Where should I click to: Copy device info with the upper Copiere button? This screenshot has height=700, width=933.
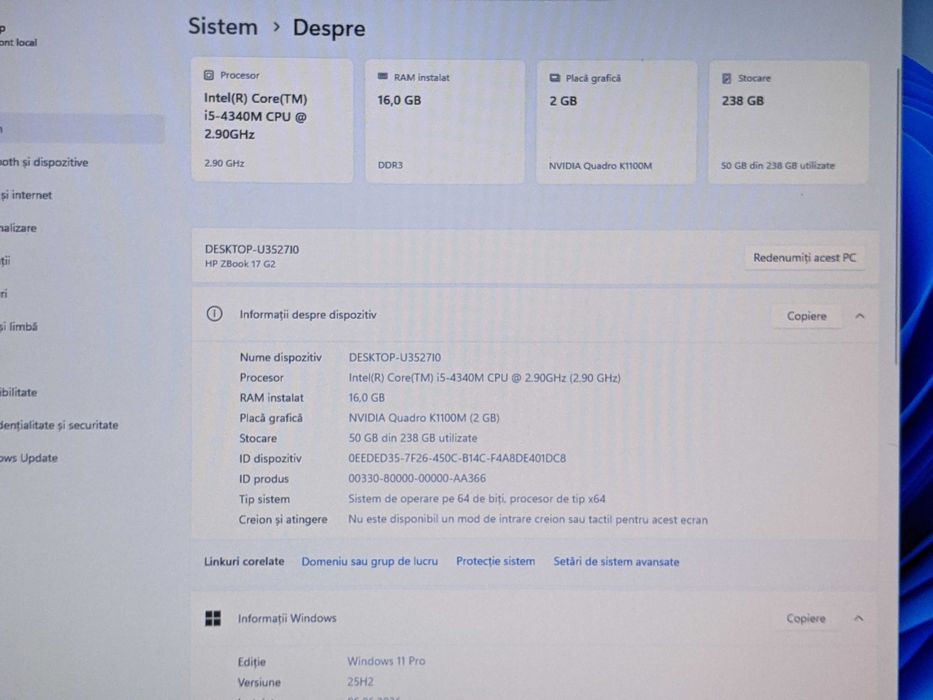(x=806, y=316)
